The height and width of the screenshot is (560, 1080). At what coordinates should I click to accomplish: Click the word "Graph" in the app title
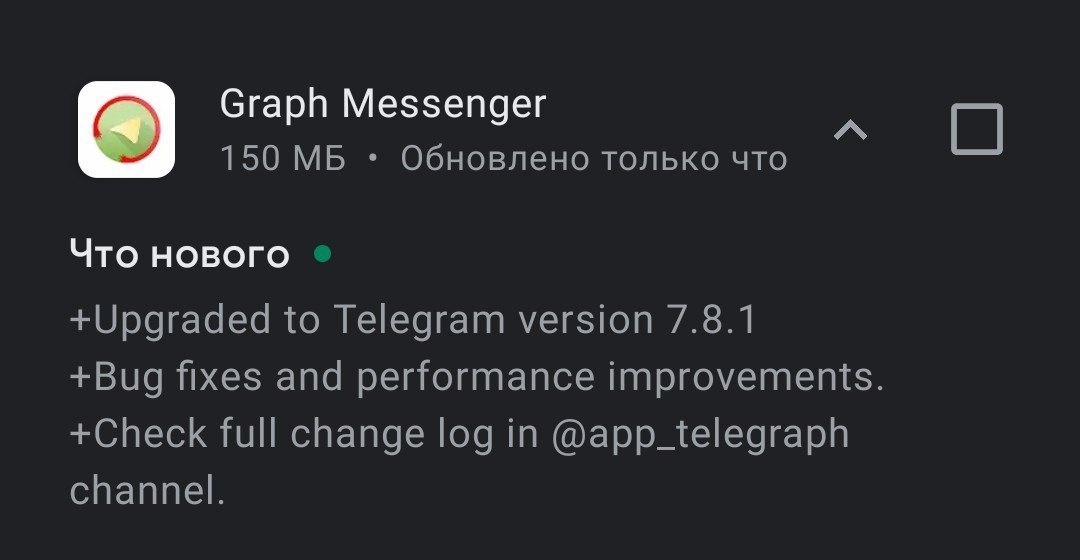274,104
